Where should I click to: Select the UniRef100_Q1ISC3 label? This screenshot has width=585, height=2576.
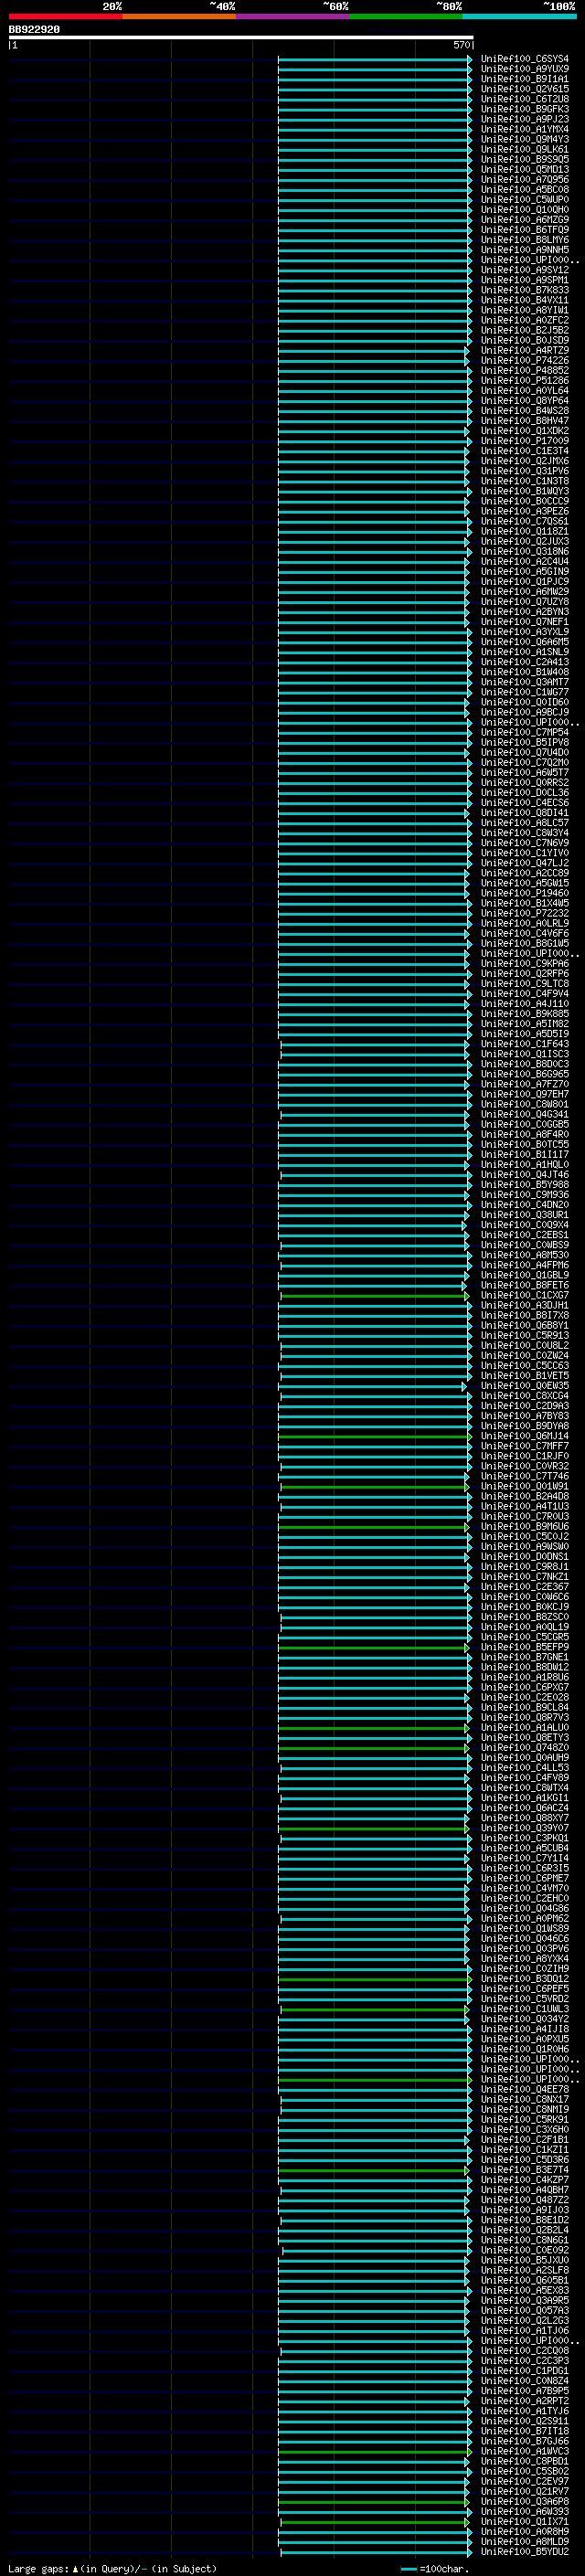(x=524, y=1054)
